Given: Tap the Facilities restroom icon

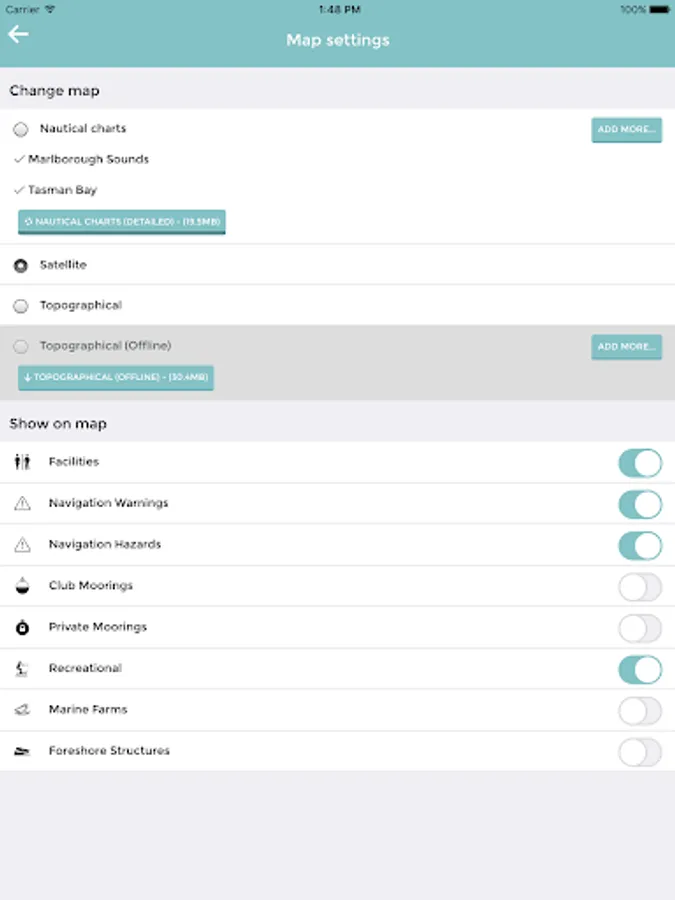Looking at the screenshot, I should [22, 462].
